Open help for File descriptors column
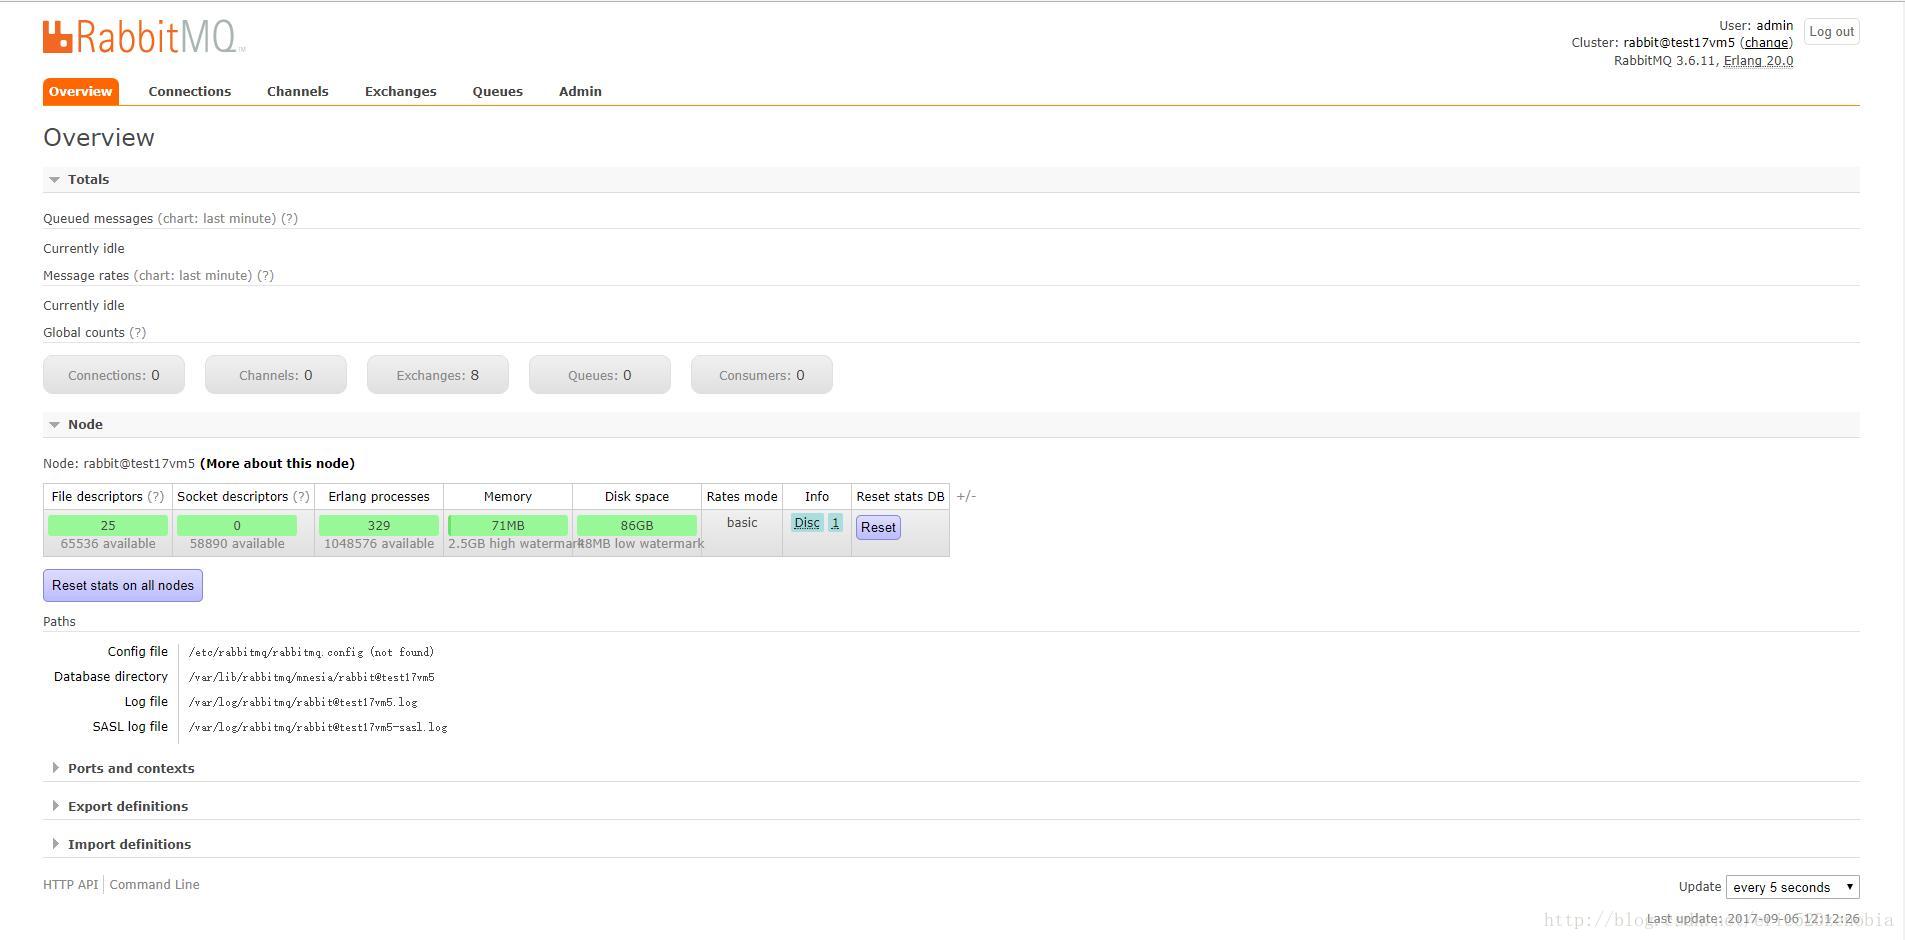This screenshot has width=1905, height=940. click(x=156, y=497)
